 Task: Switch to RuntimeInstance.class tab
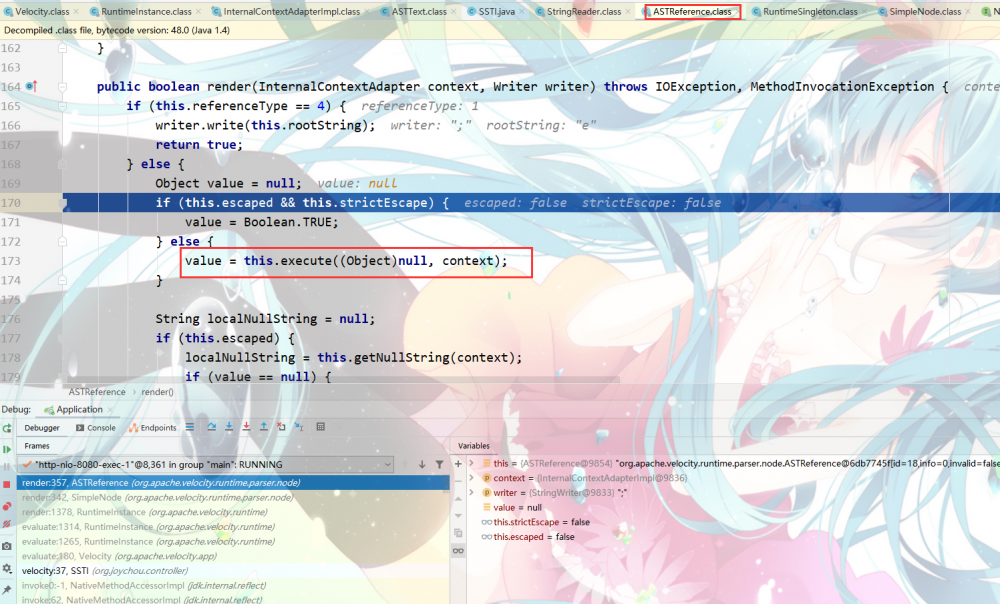coord(145,11)
